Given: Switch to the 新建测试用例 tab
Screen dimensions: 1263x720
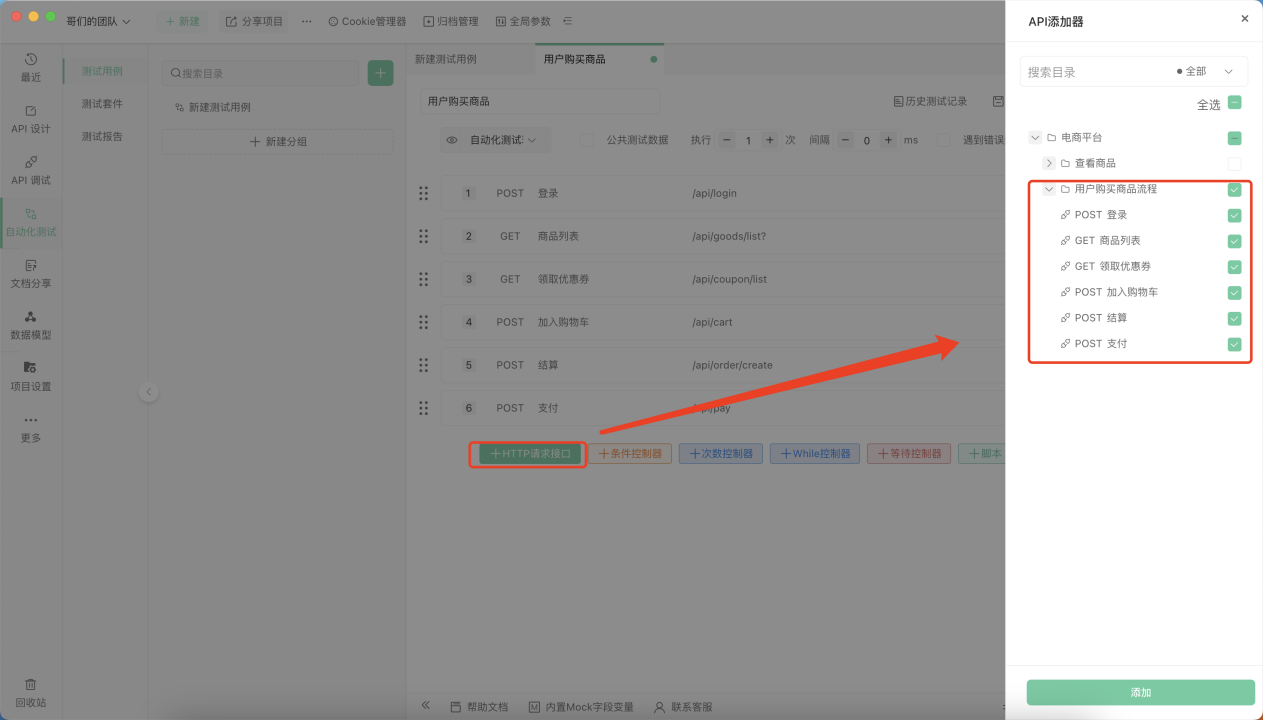Looking at the screenshot, I should [x=446, y=59].
